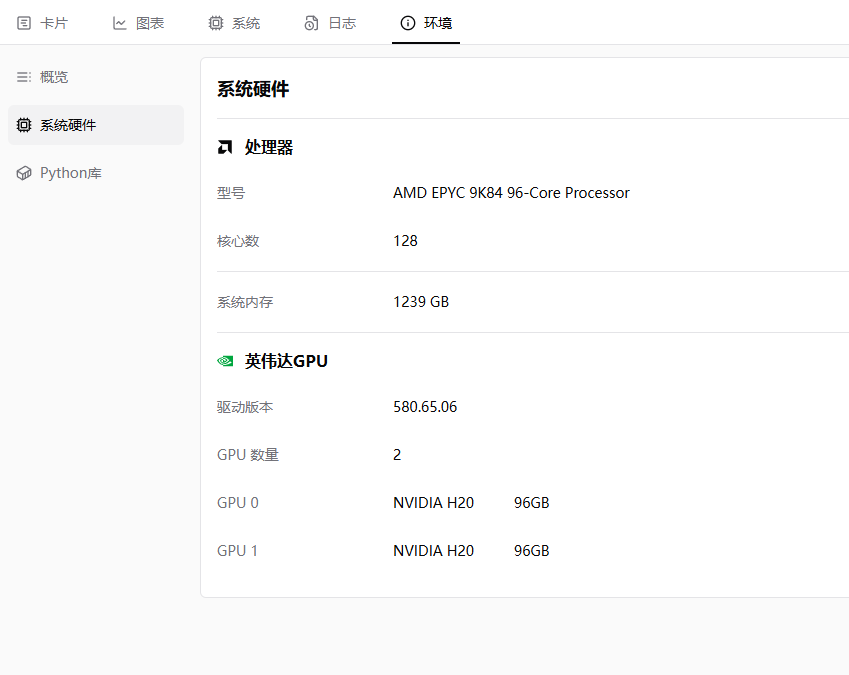Select the 环境 tab
The image size is (849, 675).
coord(426,23)
